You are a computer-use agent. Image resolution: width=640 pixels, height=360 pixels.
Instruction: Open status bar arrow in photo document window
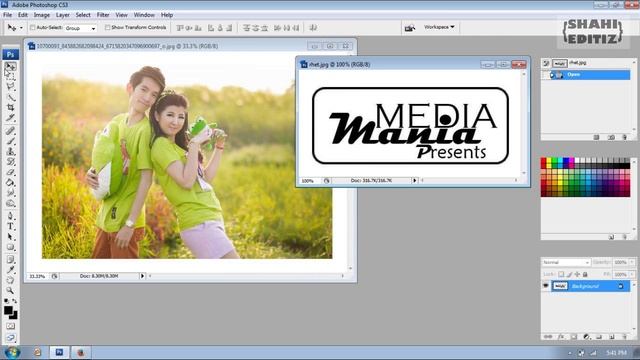[142, 276]
